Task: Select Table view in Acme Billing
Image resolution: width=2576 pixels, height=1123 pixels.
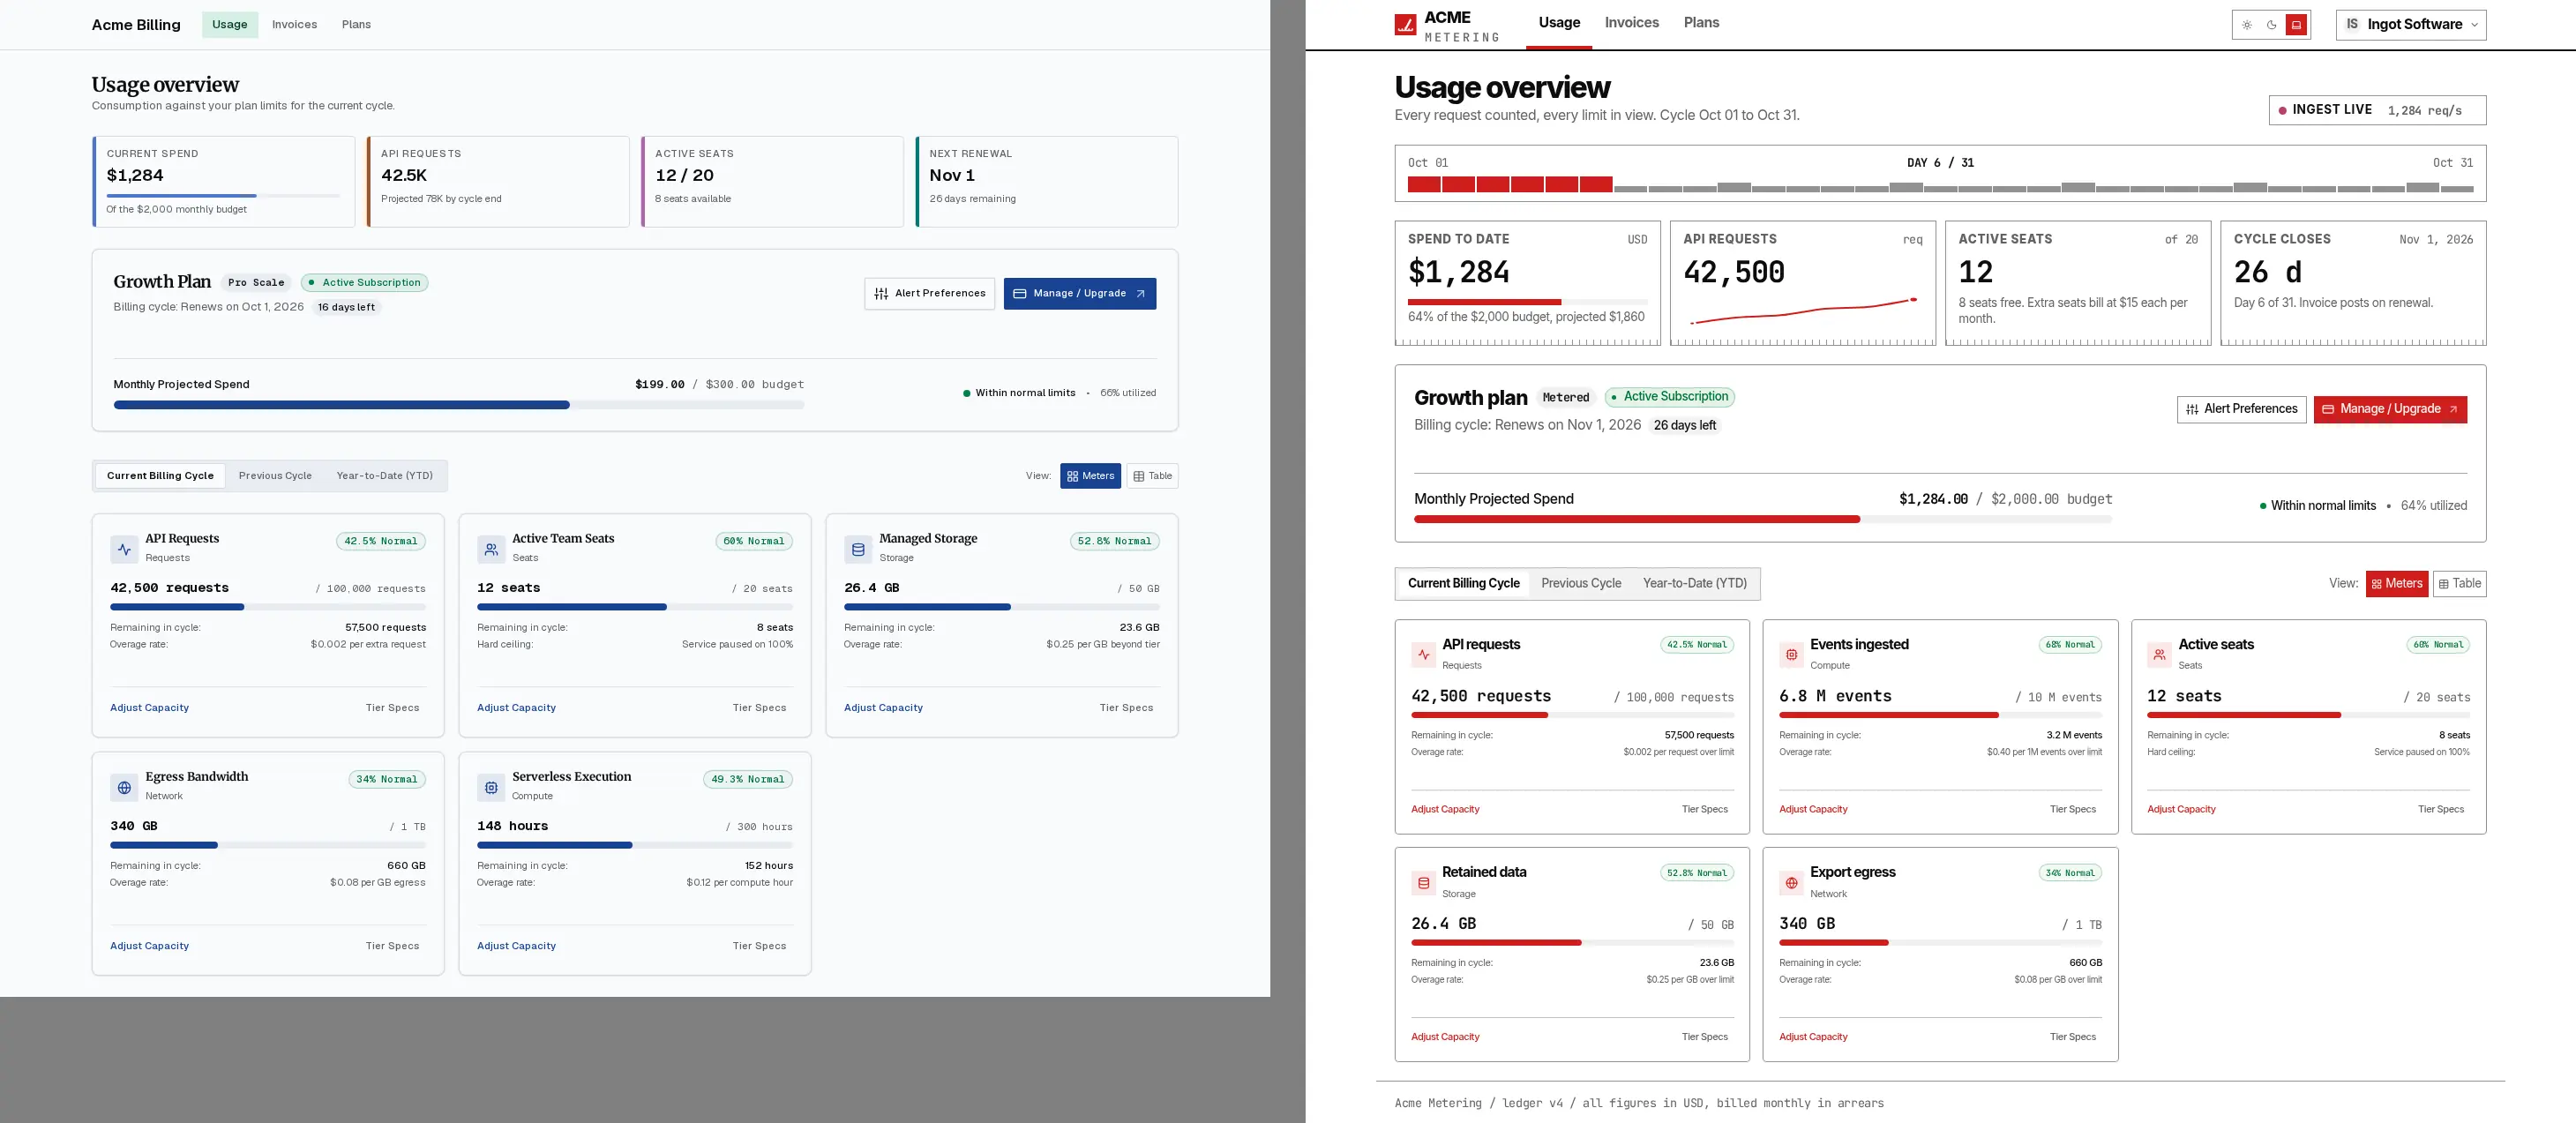Action: (1152, 476)
